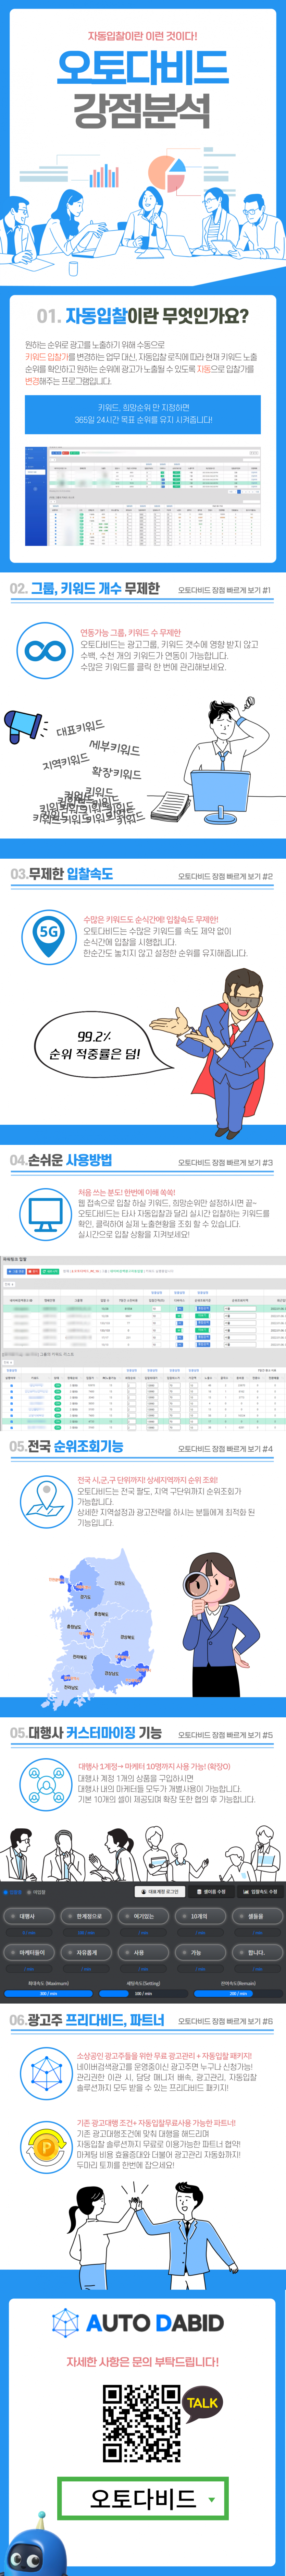The height and width of the screenshot is (2576, 286).
Task: Click the 마케터들이 keyword chip
Action: pyautogui.click(x=28, y=1952)
